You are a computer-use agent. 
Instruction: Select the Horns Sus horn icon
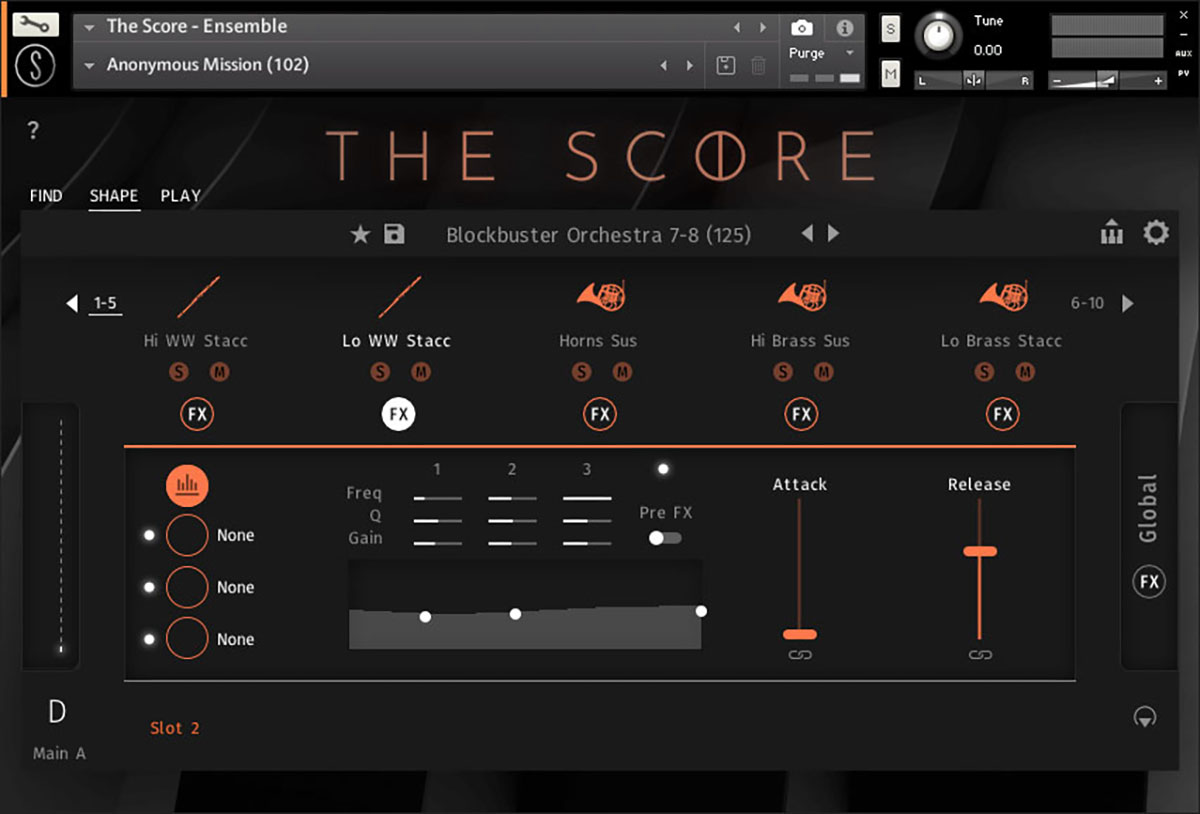point(600,296)
